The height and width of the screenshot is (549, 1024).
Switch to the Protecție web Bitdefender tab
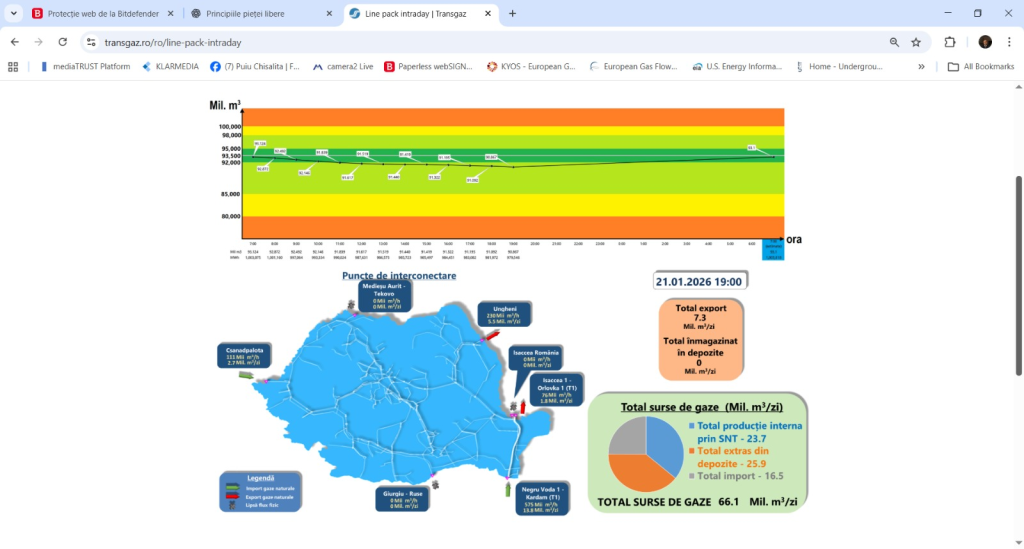pyautogui.click(x=100, y=13)
